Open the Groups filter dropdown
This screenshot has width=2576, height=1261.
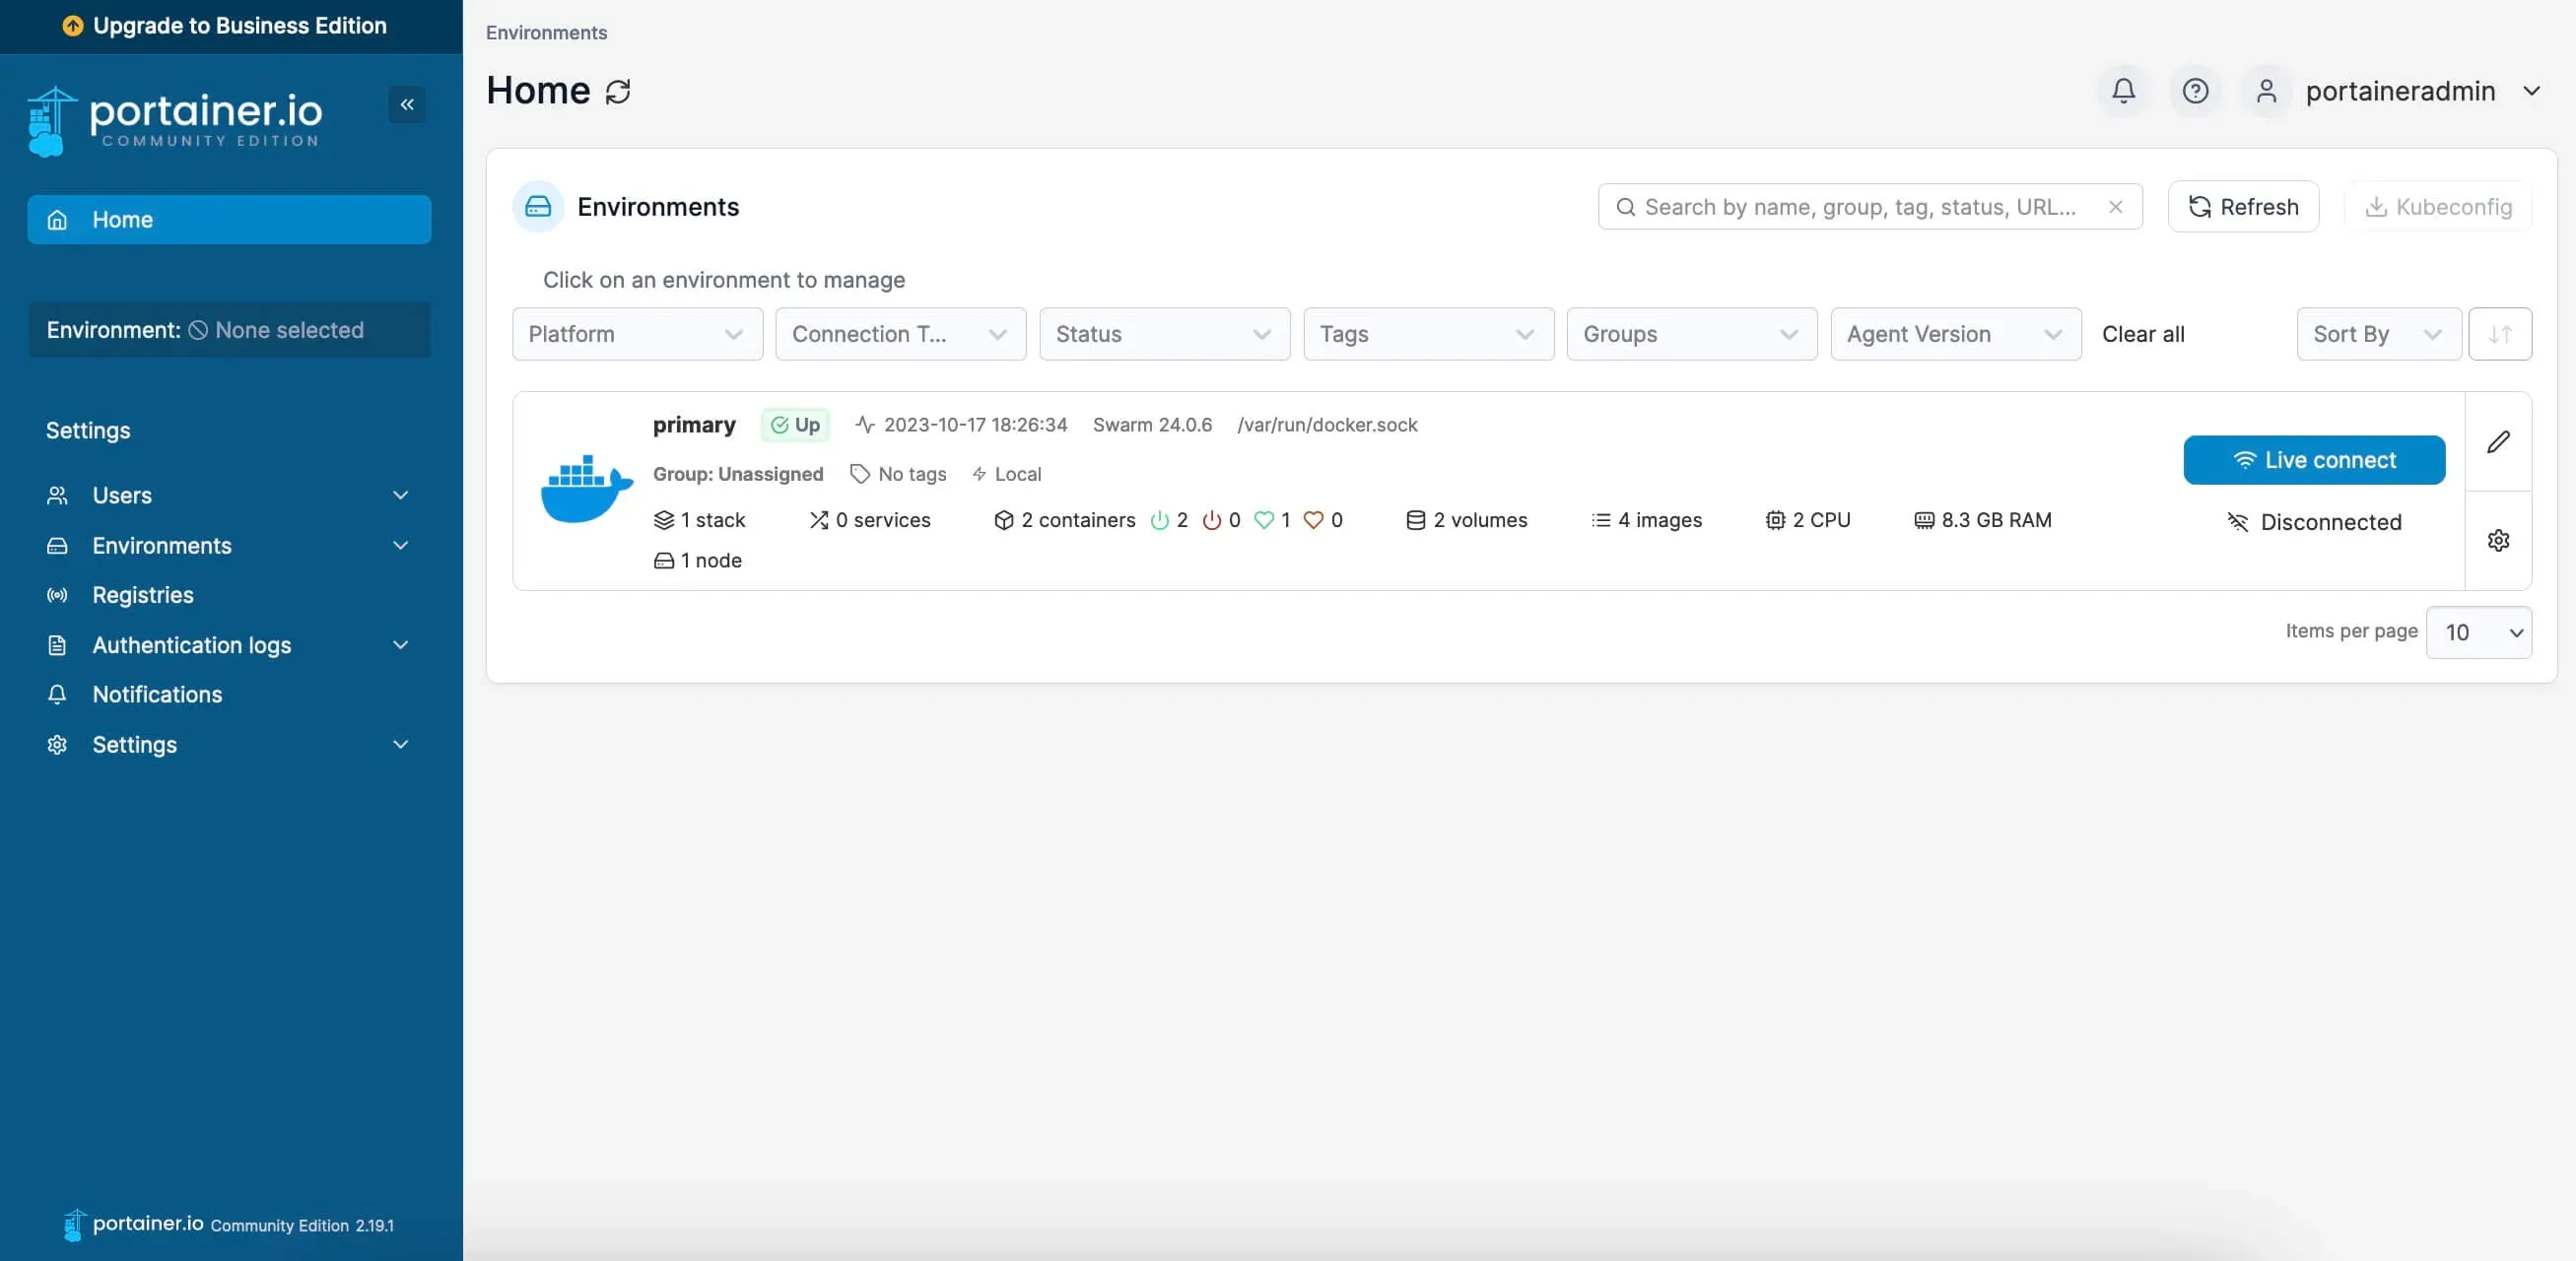[x=1691, y=334]
